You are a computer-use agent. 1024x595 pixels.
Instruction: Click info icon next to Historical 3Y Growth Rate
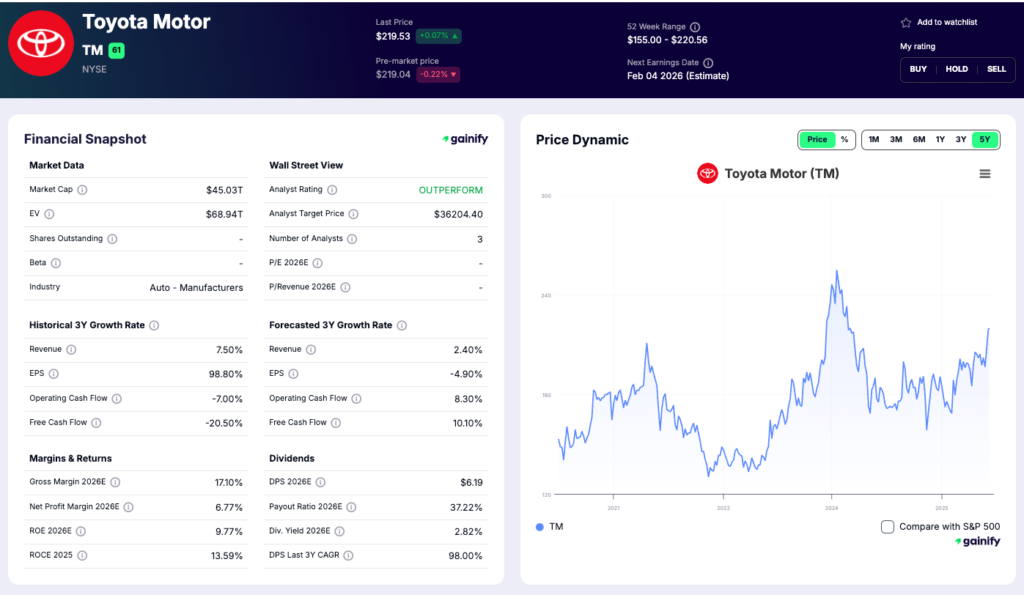[x=154, y=326]
